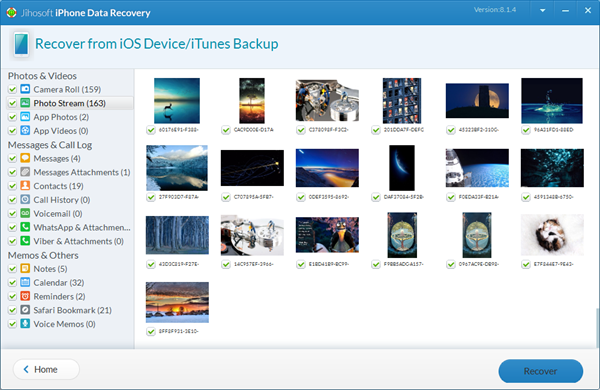The width and height of the screenshot is (600, 390).
Task: Click the Voicemail icon
Action: click(25, 213)
